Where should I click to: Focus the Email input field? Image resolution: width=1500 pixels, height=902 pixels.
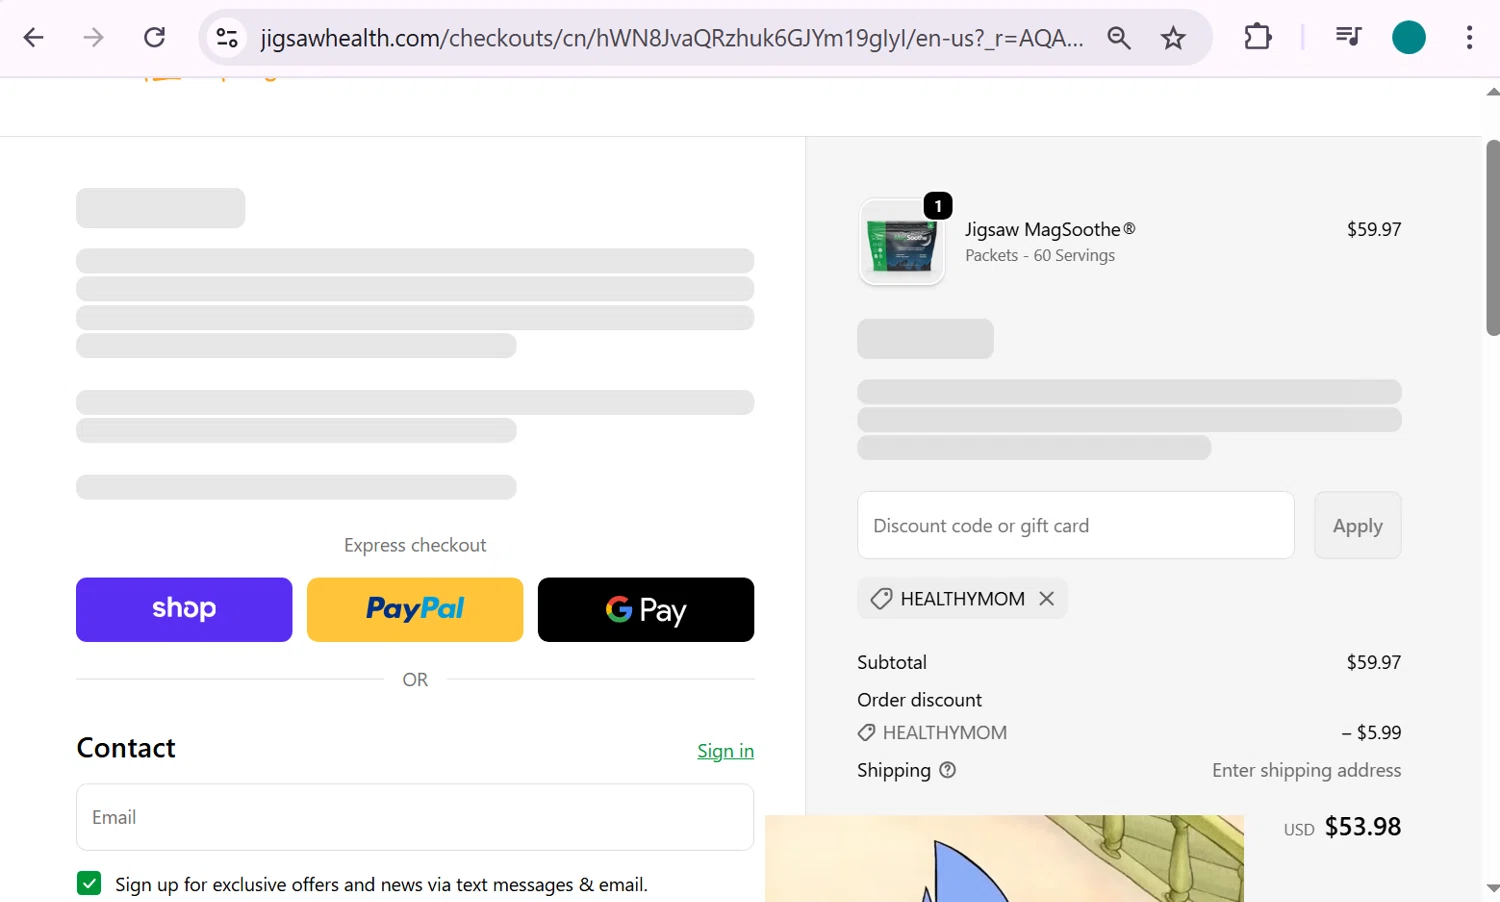click(415, 817)
